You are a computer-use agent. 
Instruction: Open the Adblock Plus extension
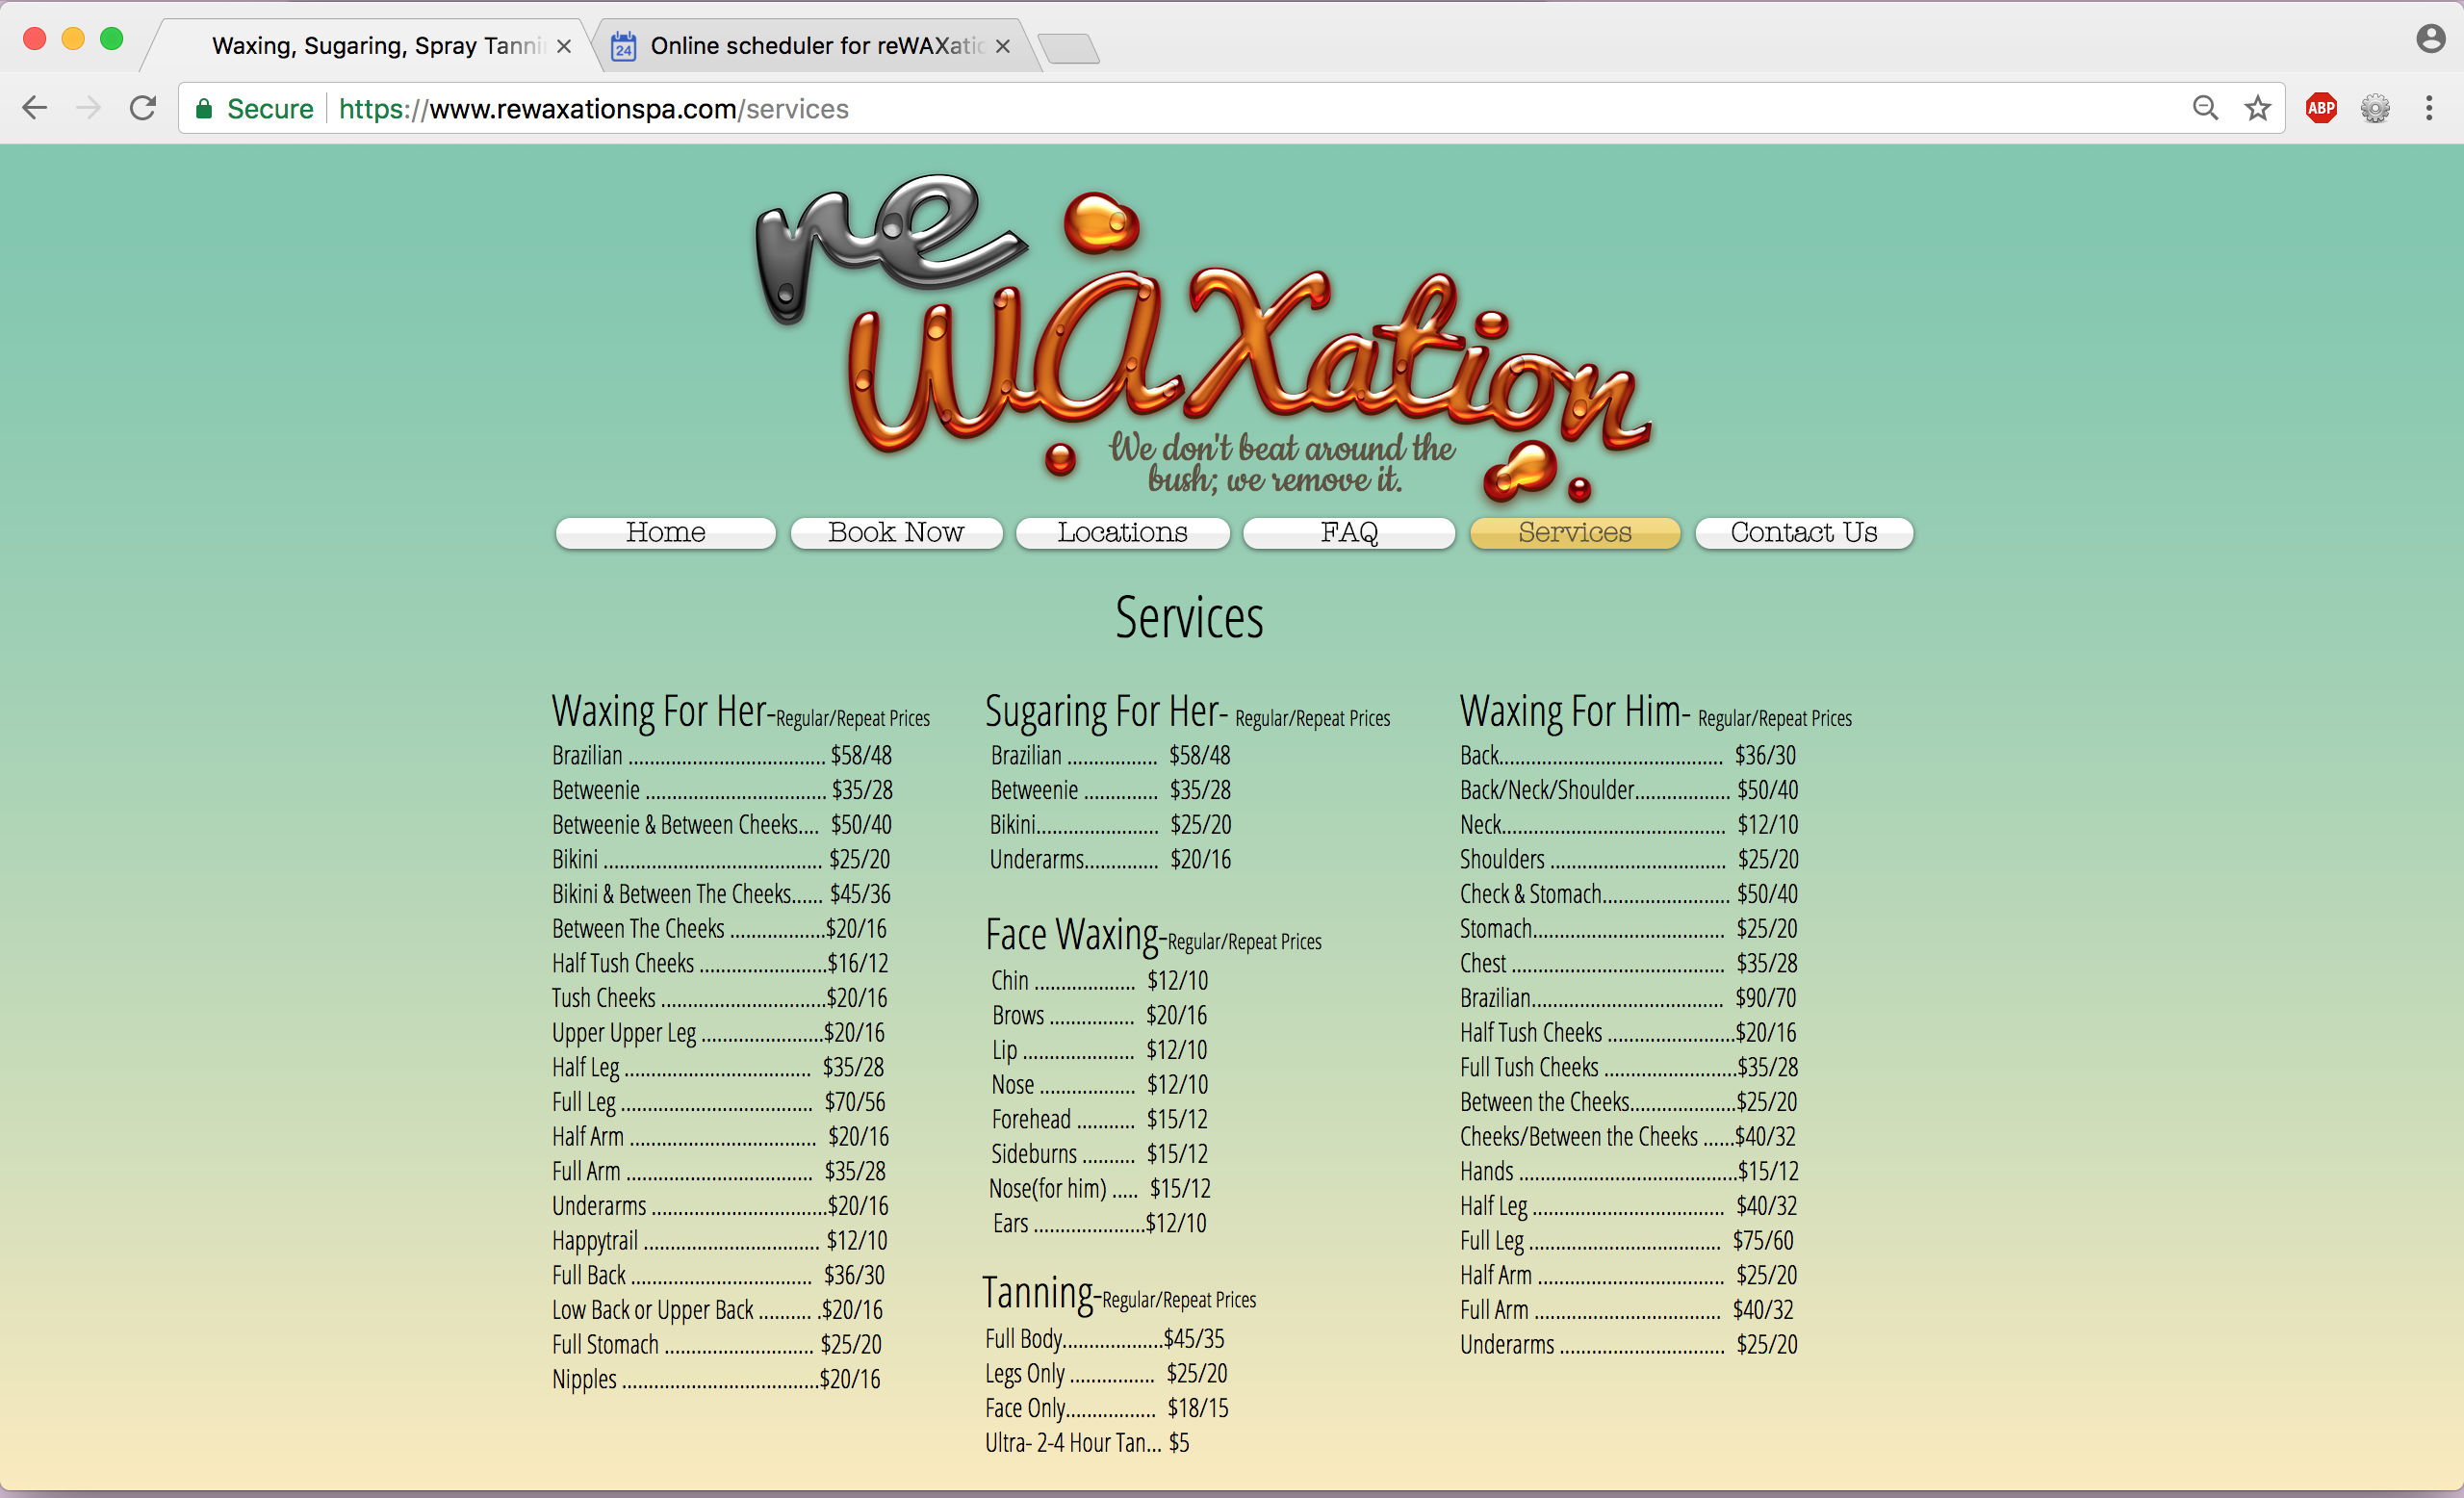[x=2321, y=108]
